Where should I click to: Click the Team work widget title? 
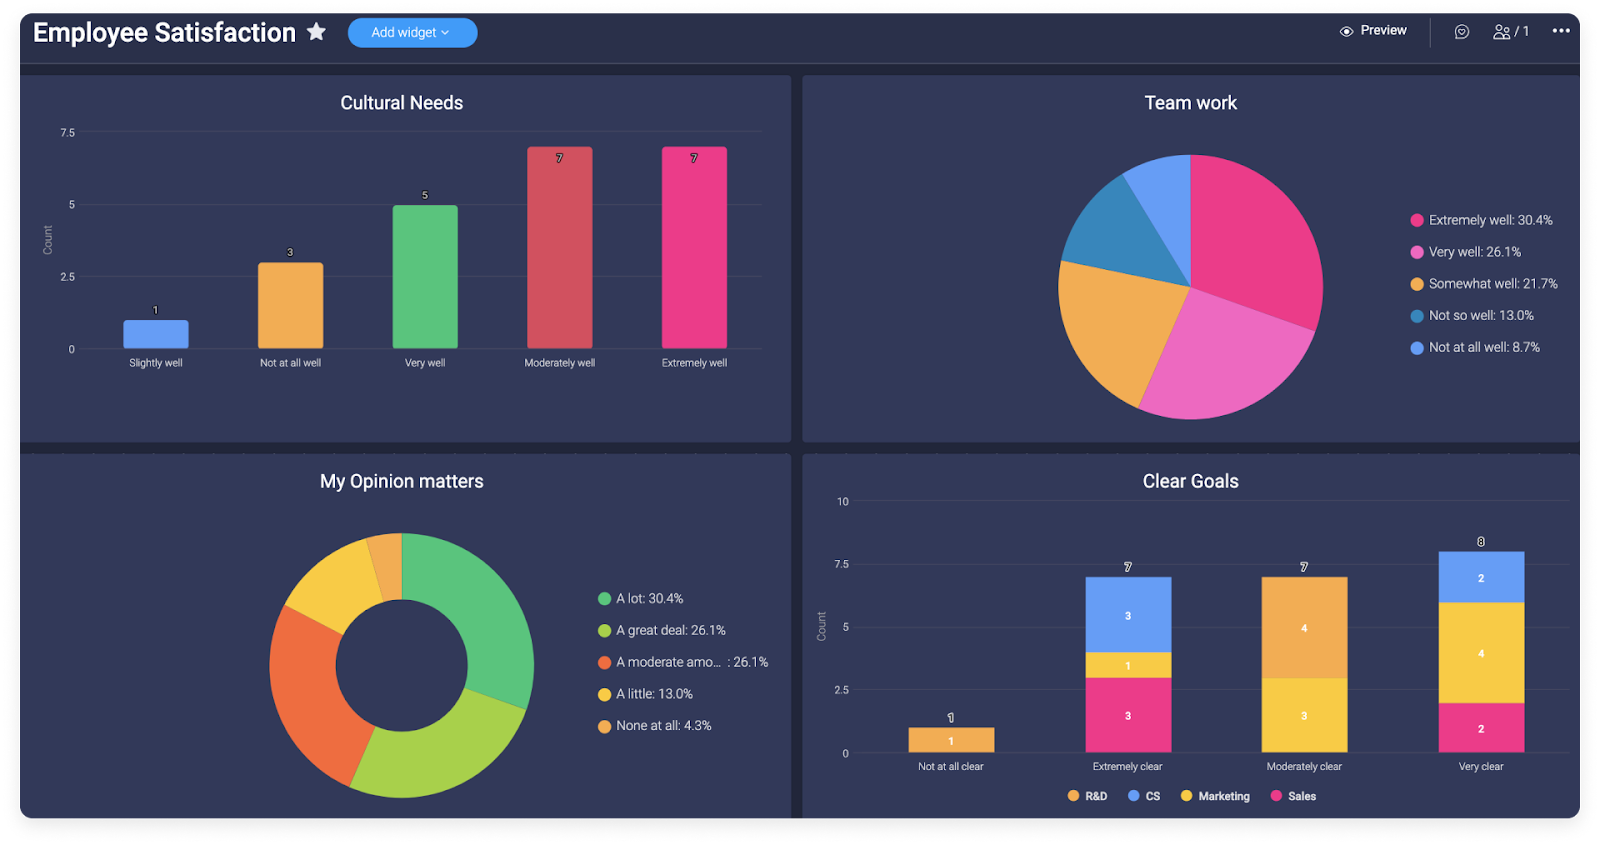1190,103
